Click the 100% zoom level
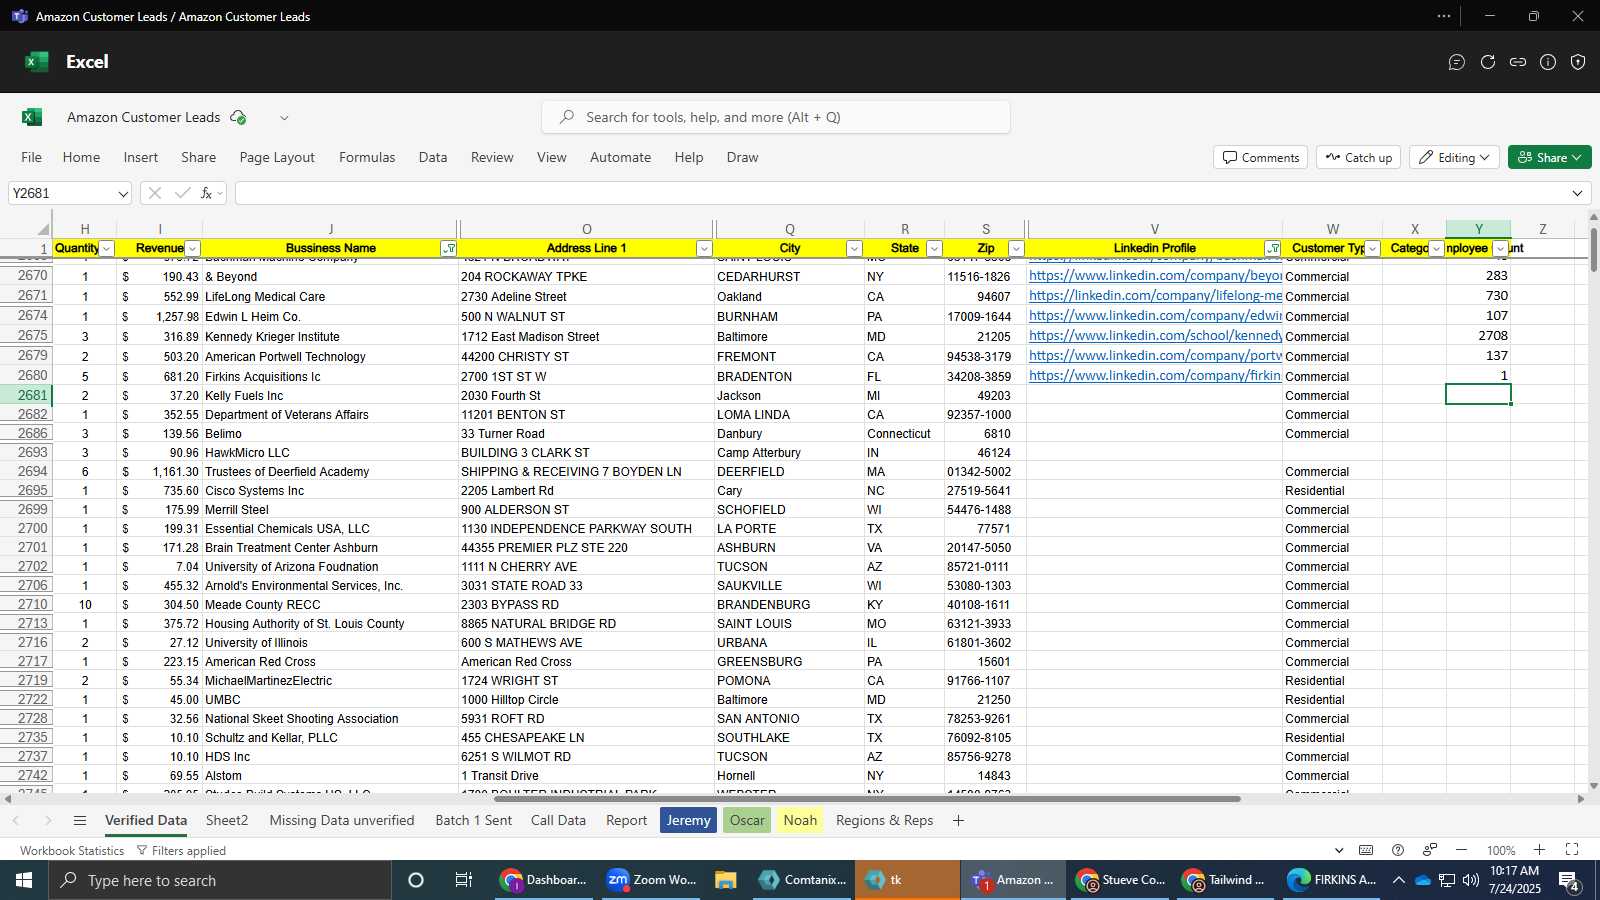Viewport: 1600px width, 900px height. tap(1500, 850)
